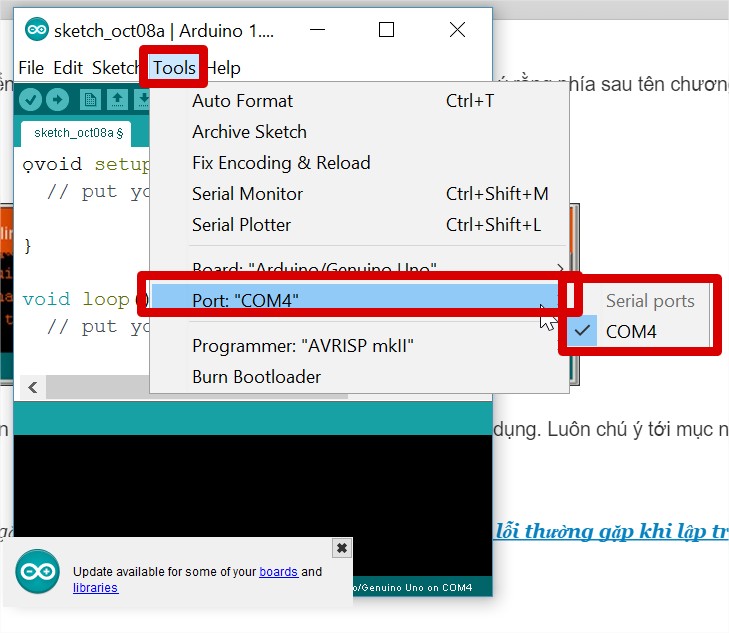This screenshot has width=729, height=633.
Task: Click the void loop code line
Action: coord(86,299)
